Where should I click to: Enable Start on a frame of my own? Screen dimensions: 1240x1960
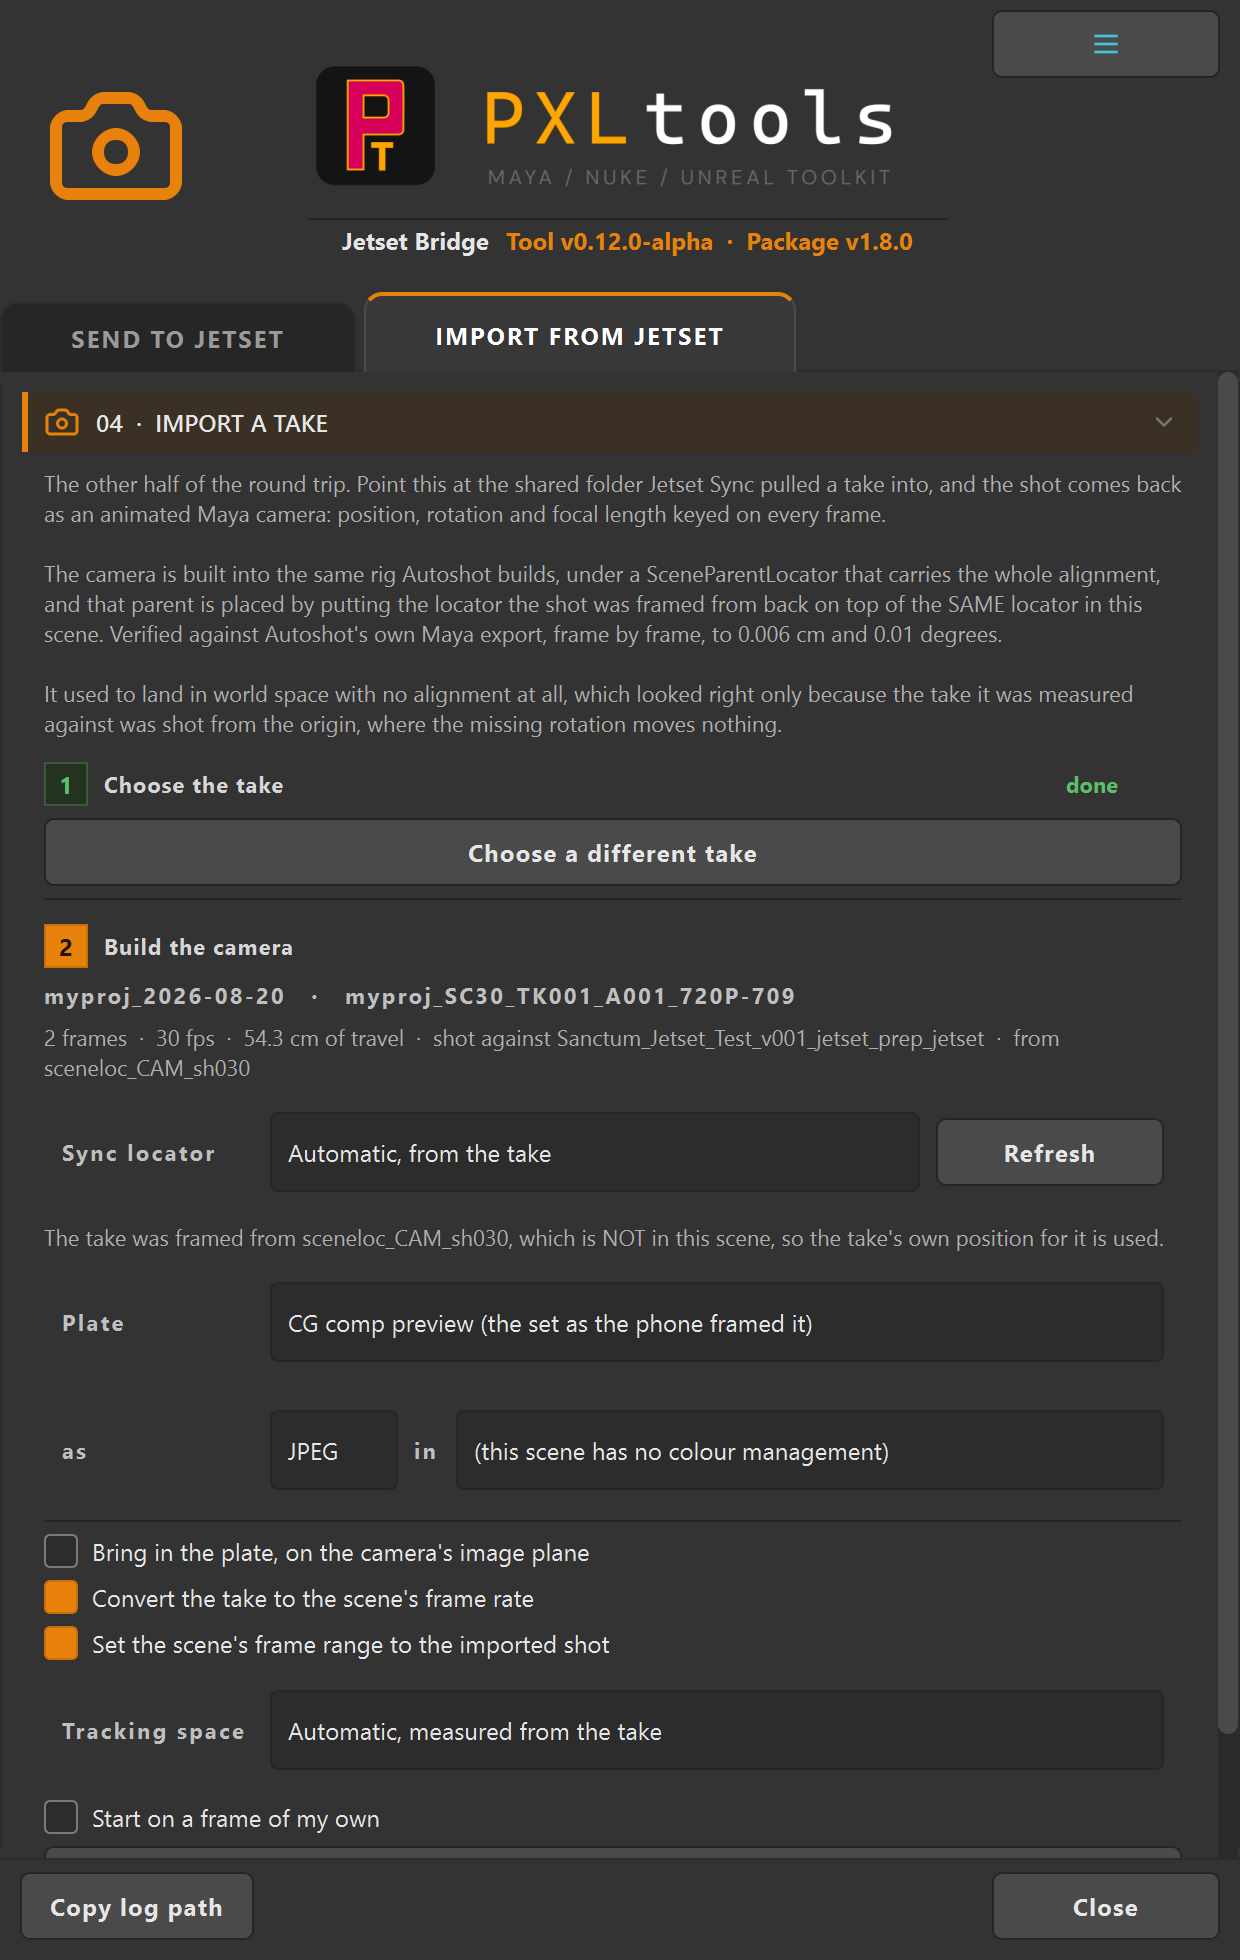tap(61, 1817)
